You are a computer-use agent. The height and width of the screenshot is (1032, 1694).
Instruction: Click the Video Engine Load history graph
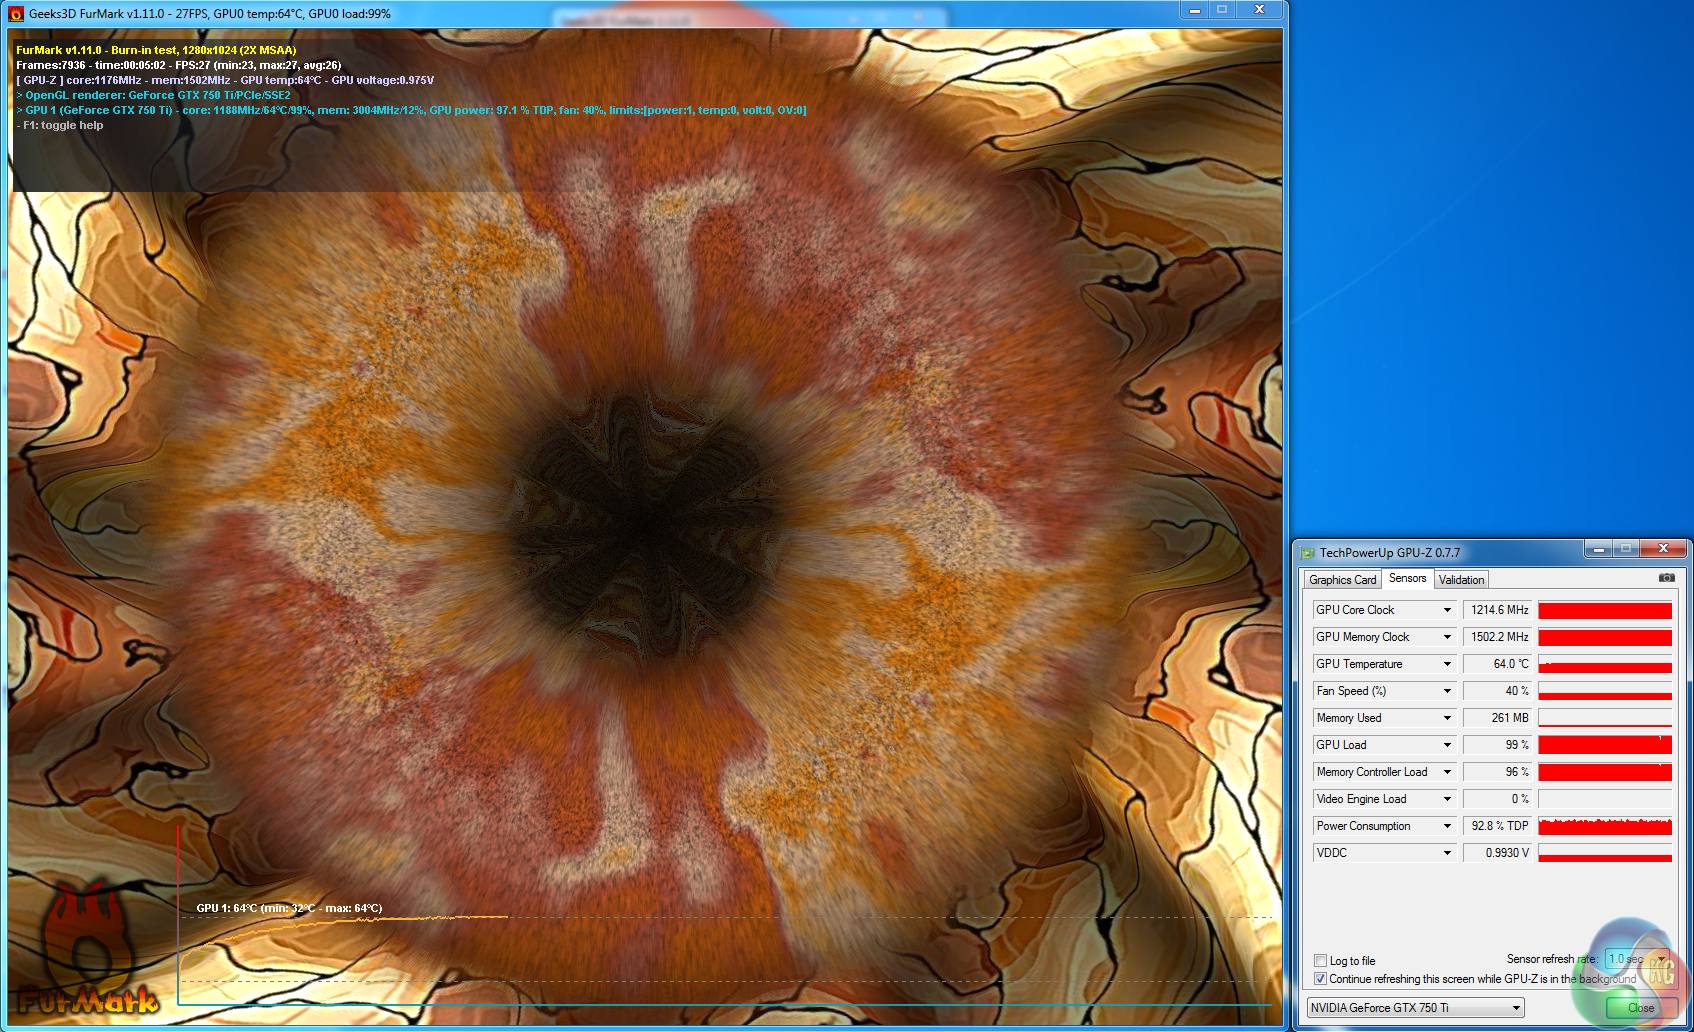point(1605,799)
